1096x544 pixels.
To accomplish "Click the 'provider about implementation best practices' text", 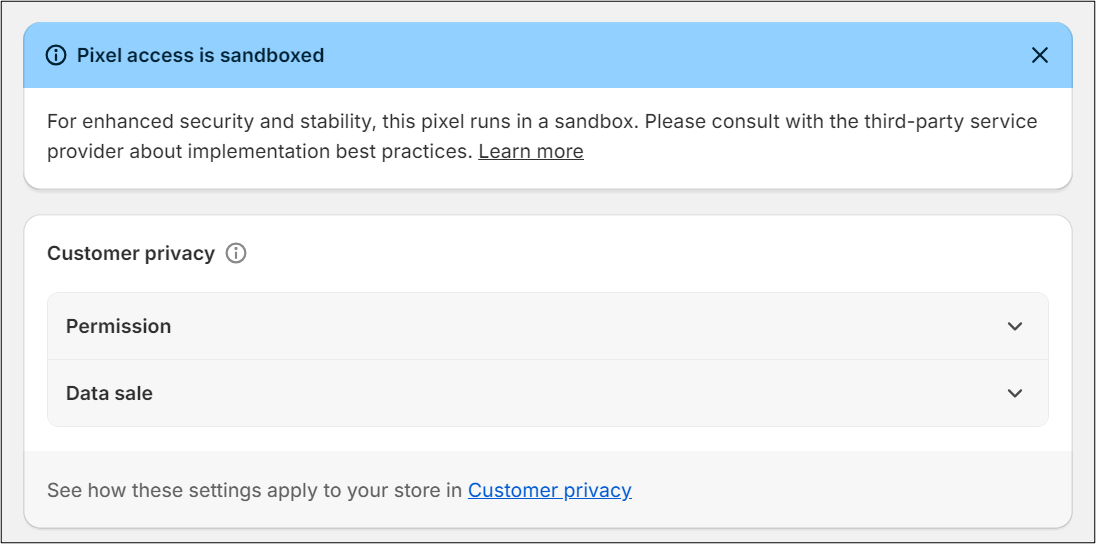I will click(260, 151).
